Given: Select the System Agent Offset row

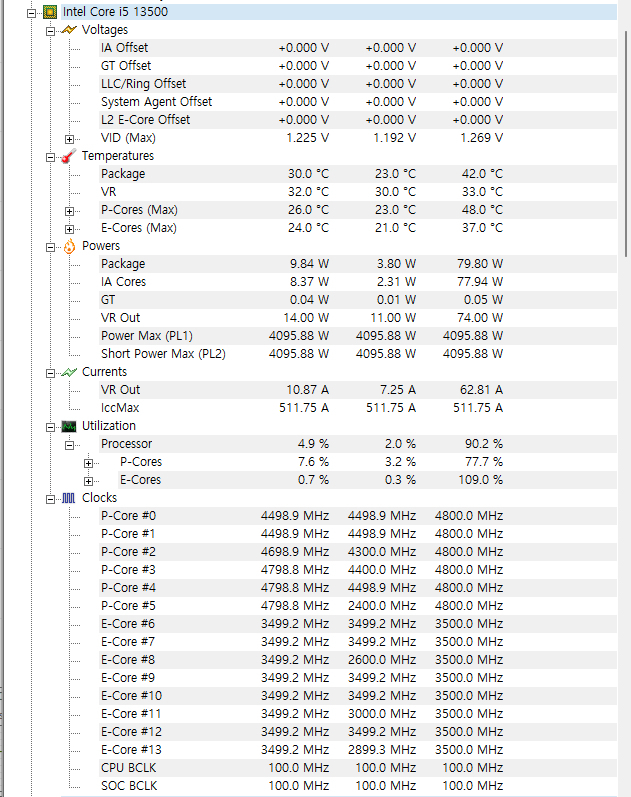Looking at the screenshot, I should point(358,102).
